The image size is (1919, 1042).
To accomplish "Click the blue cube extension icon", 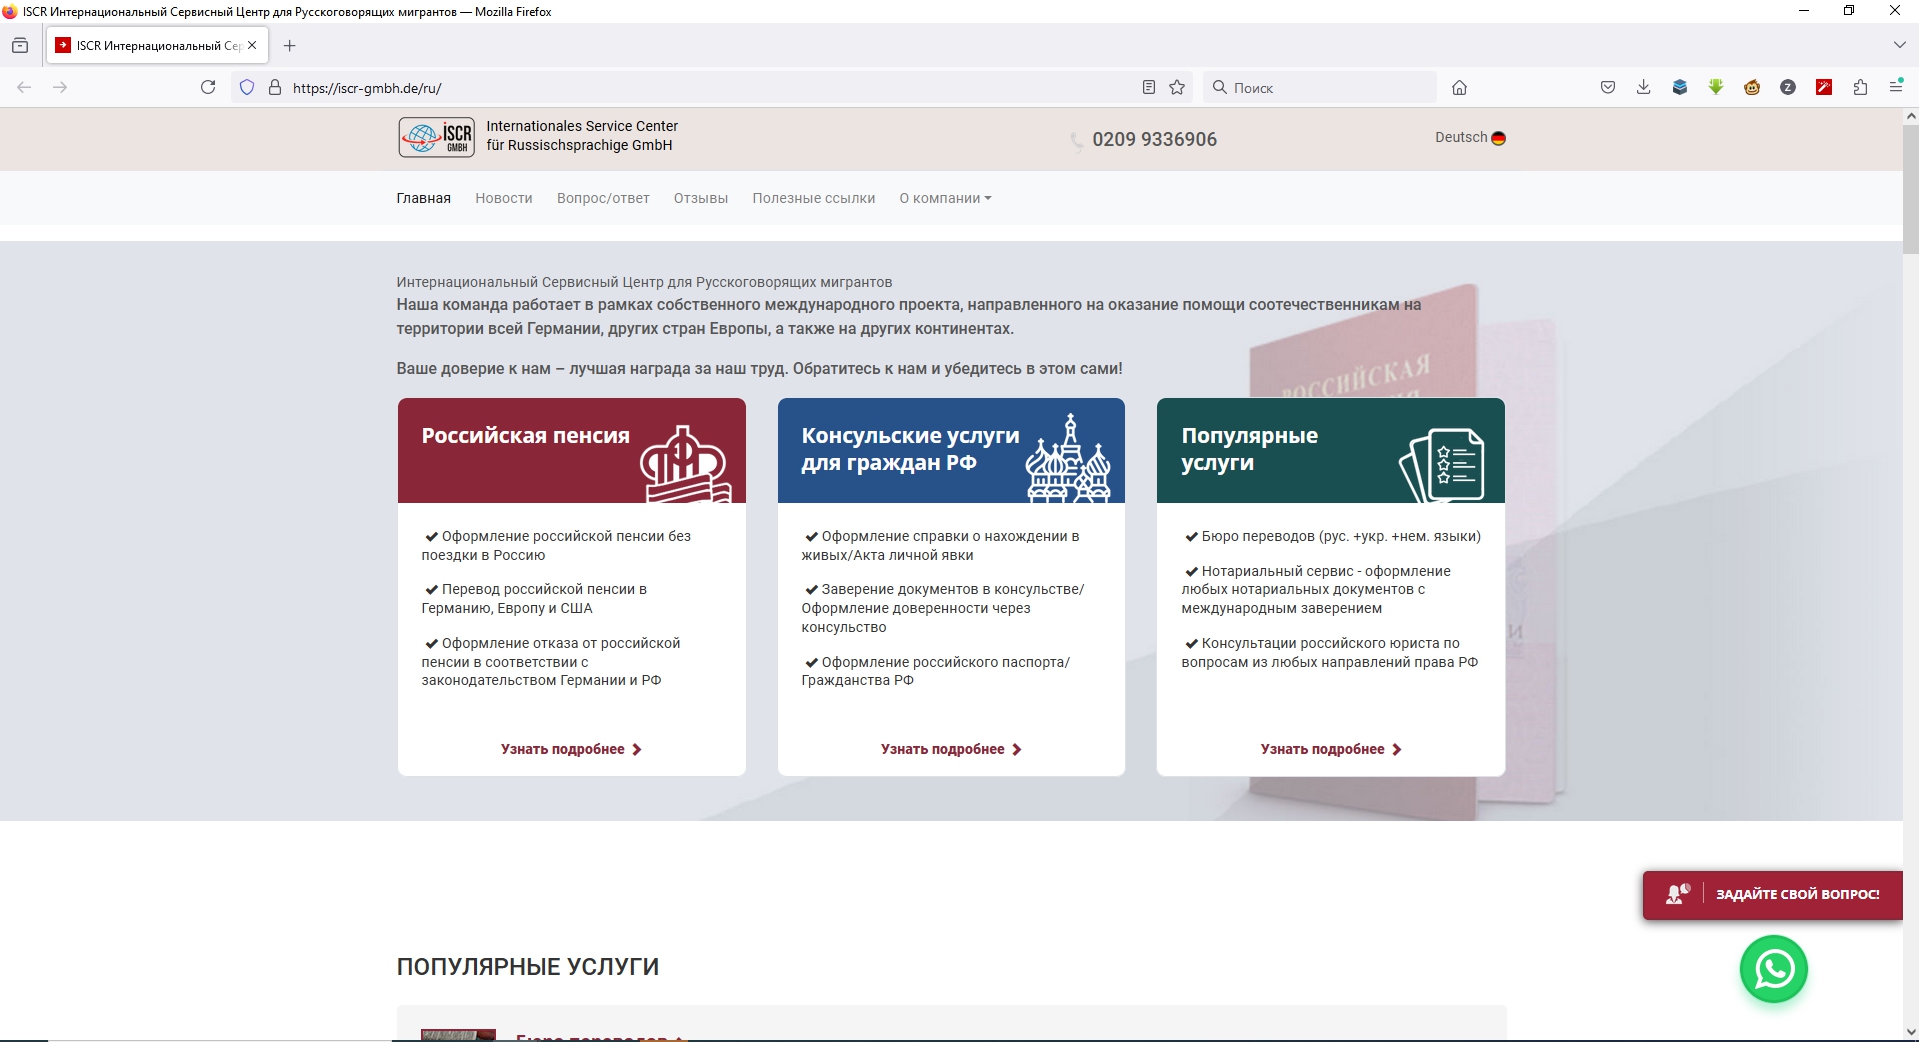I will point(1680,87).
